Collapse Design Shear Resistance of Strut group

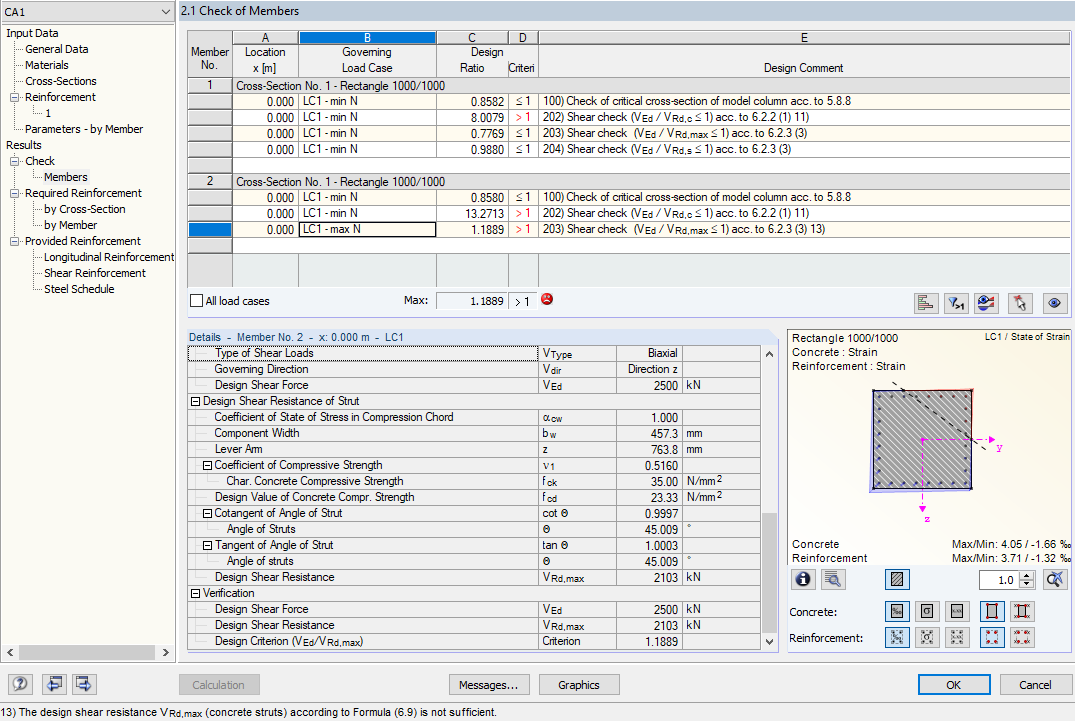coord(195,402)
